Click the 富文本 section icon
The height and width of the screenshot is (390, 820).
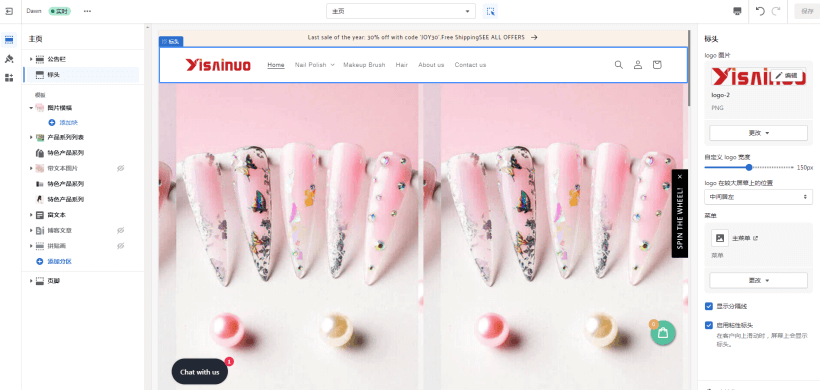[x=40, y=215]
